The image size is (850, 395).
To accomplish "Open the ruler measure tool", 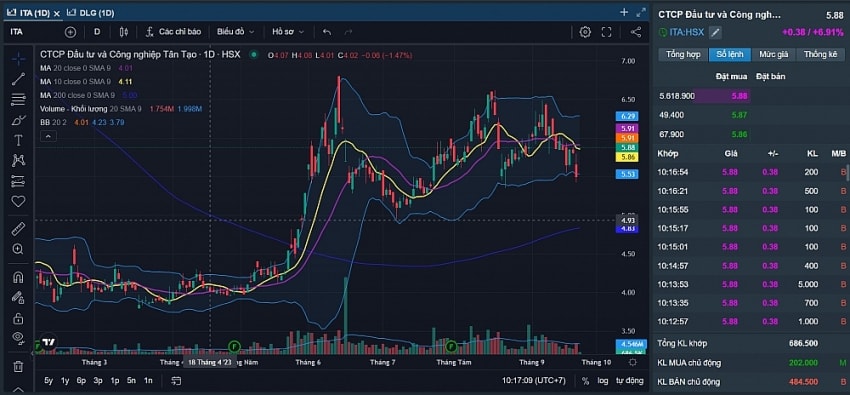I will click(18, 229).
